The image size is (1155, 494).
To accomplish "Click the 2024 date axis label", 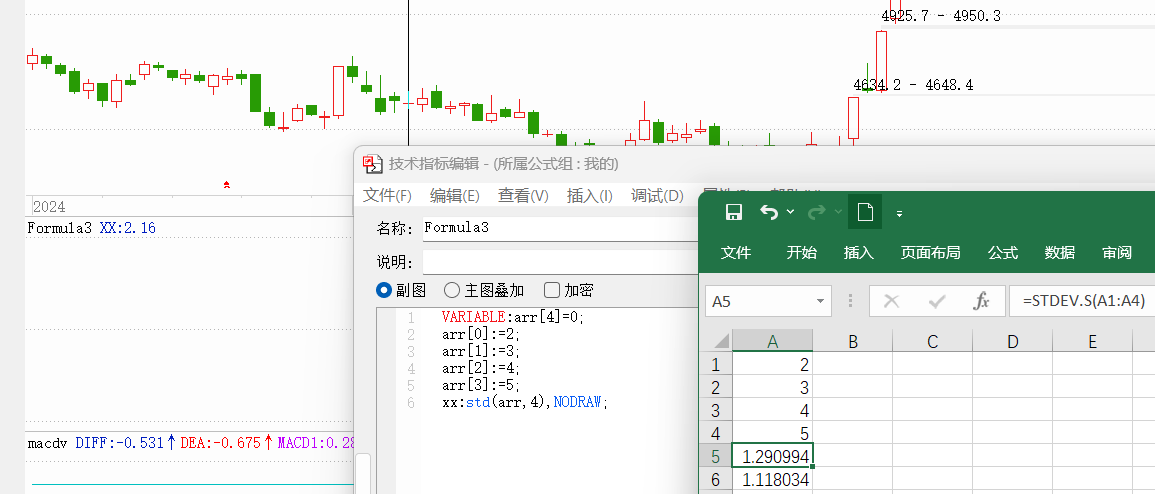I will pos(49,207).
